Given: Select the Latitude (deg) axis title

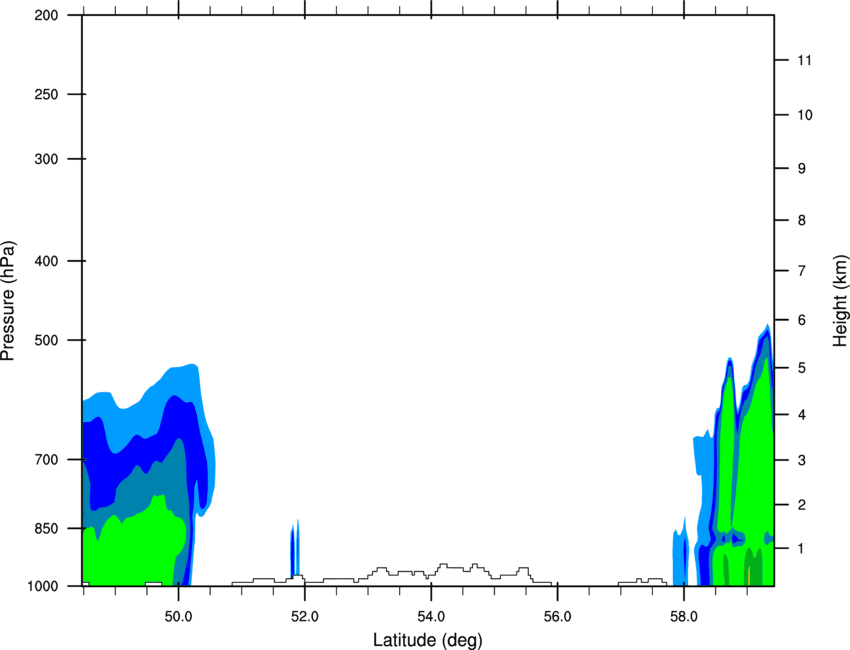Looking at the screenshot, I should click(x=428, y=640).
